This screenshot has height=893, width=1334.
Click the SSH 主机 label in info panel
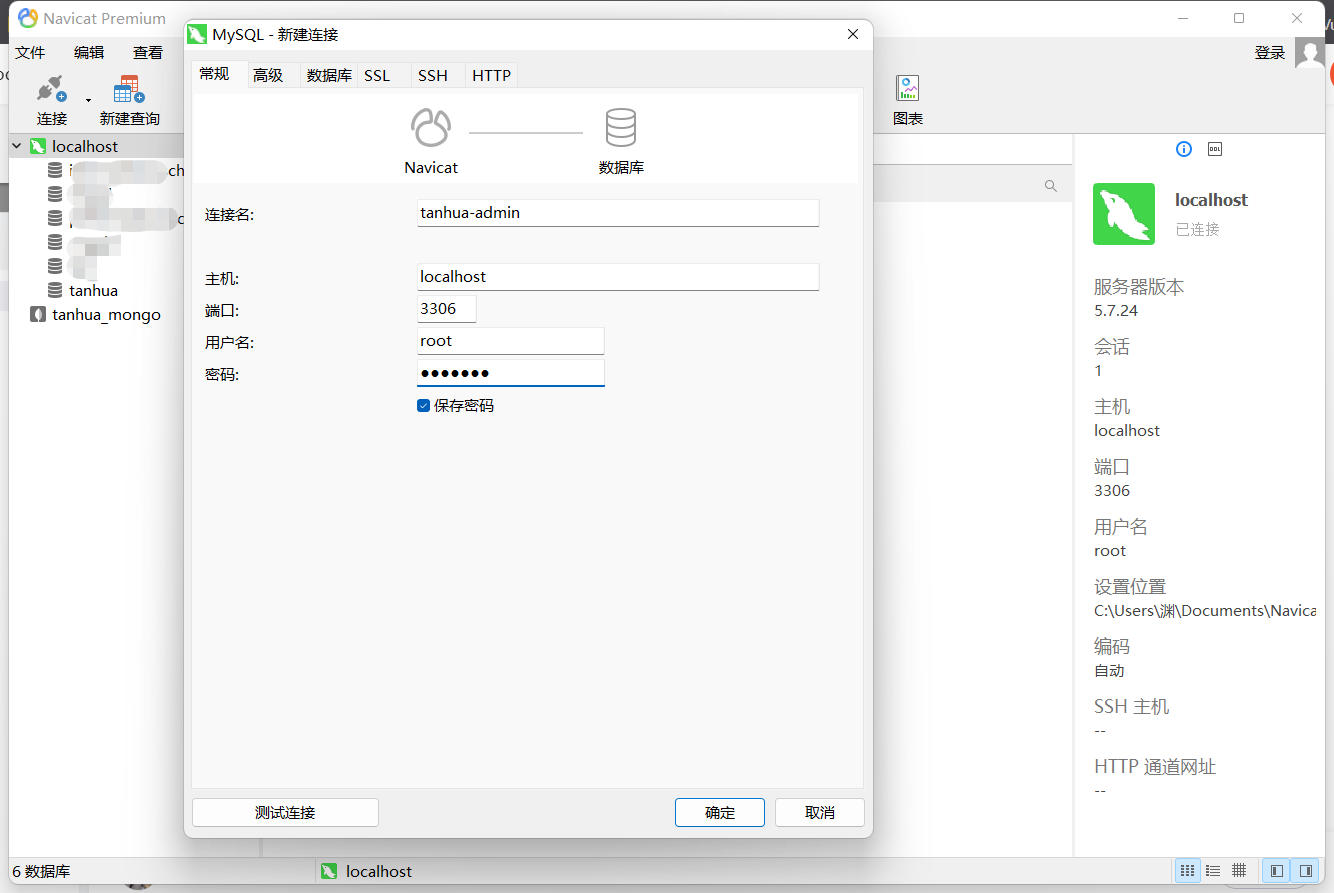coord(1131,707)
